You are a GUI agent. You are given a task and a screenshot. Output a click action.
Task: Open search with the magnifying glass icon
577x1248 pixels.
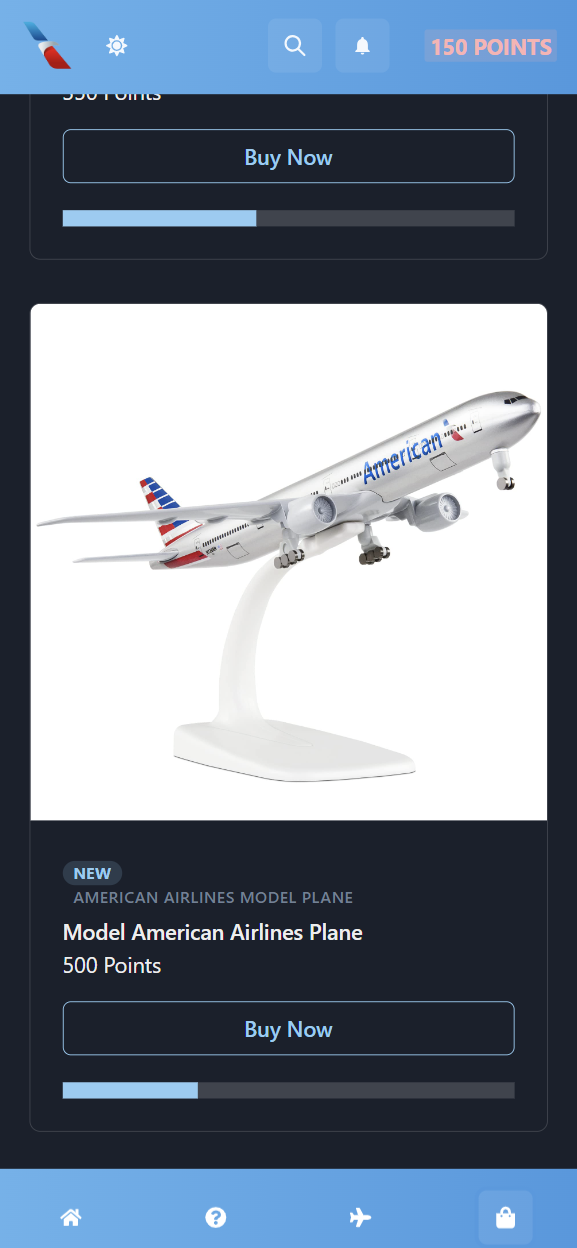[x=295, y=46]
